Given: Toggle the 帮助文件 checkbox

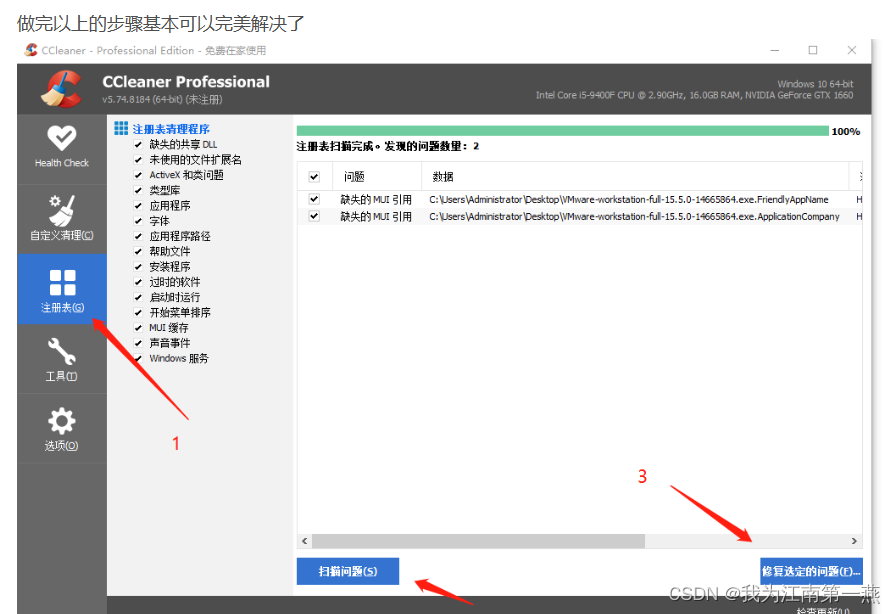Looking at the screenshot, I should (x=138, y=251).
